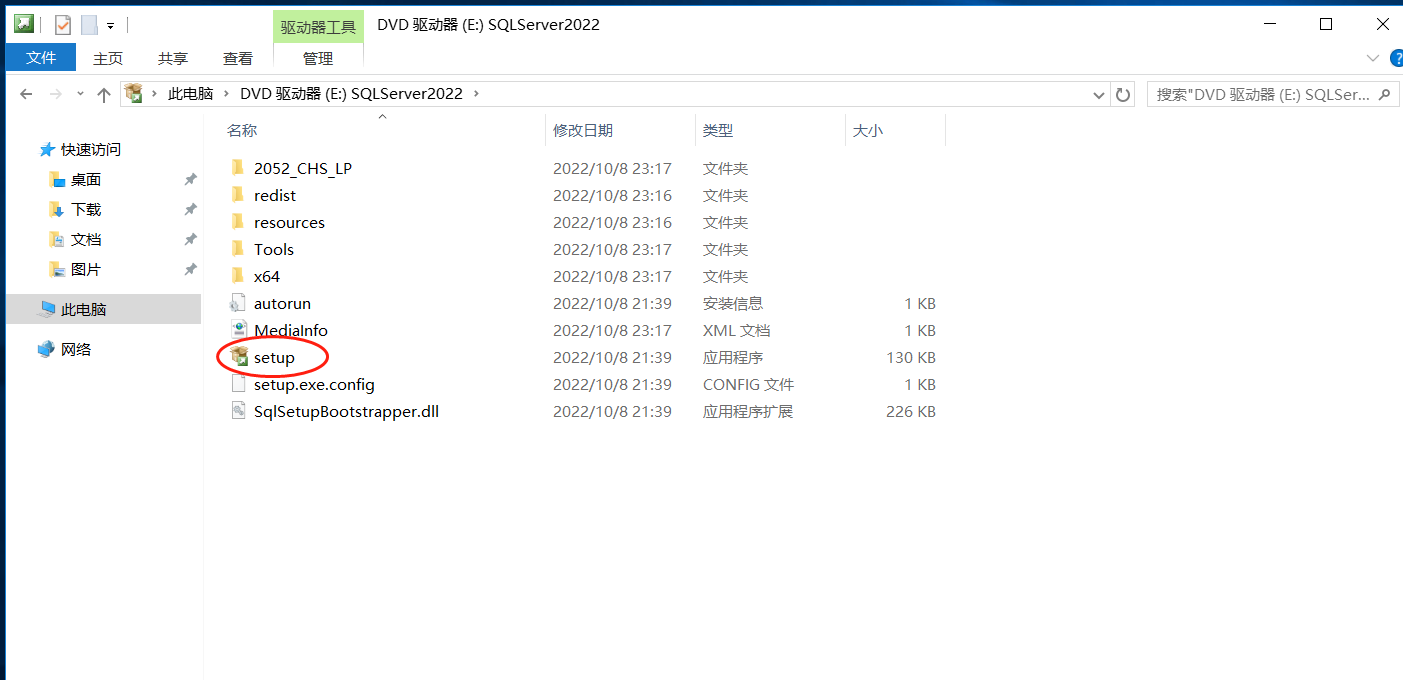Select the file name SqlSetupBootstrapper.dll
1403x680 pixels.
pyautogui.click(x=346, y=411)
